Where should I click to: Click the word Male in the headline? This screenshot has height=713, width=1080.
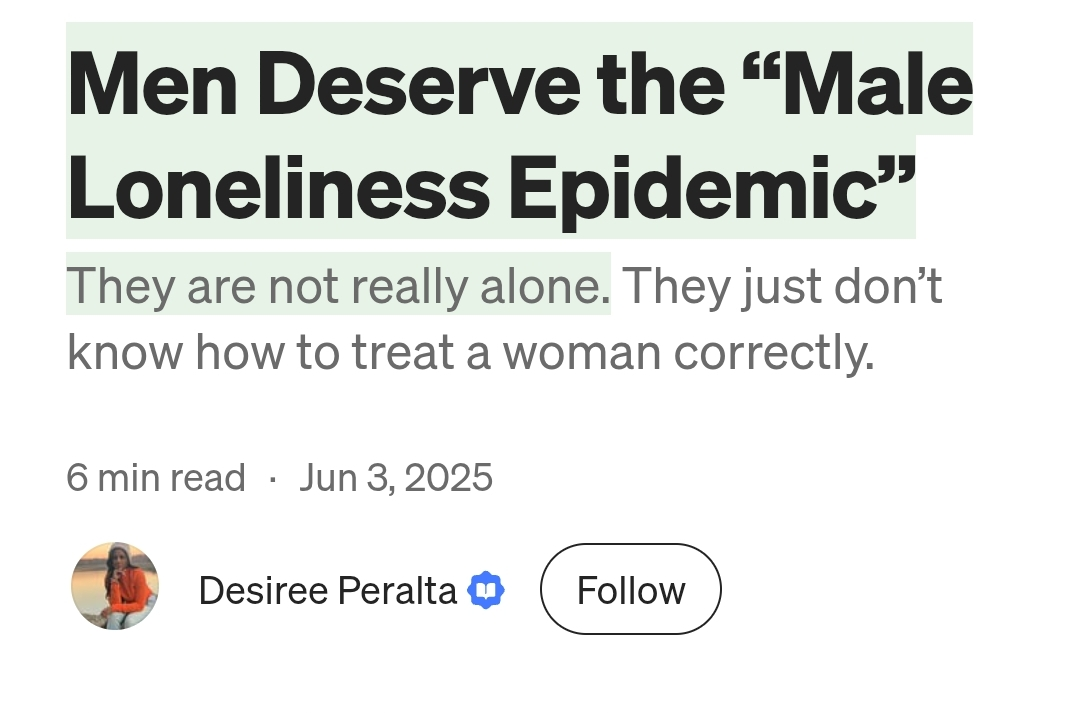pos(878,85)
